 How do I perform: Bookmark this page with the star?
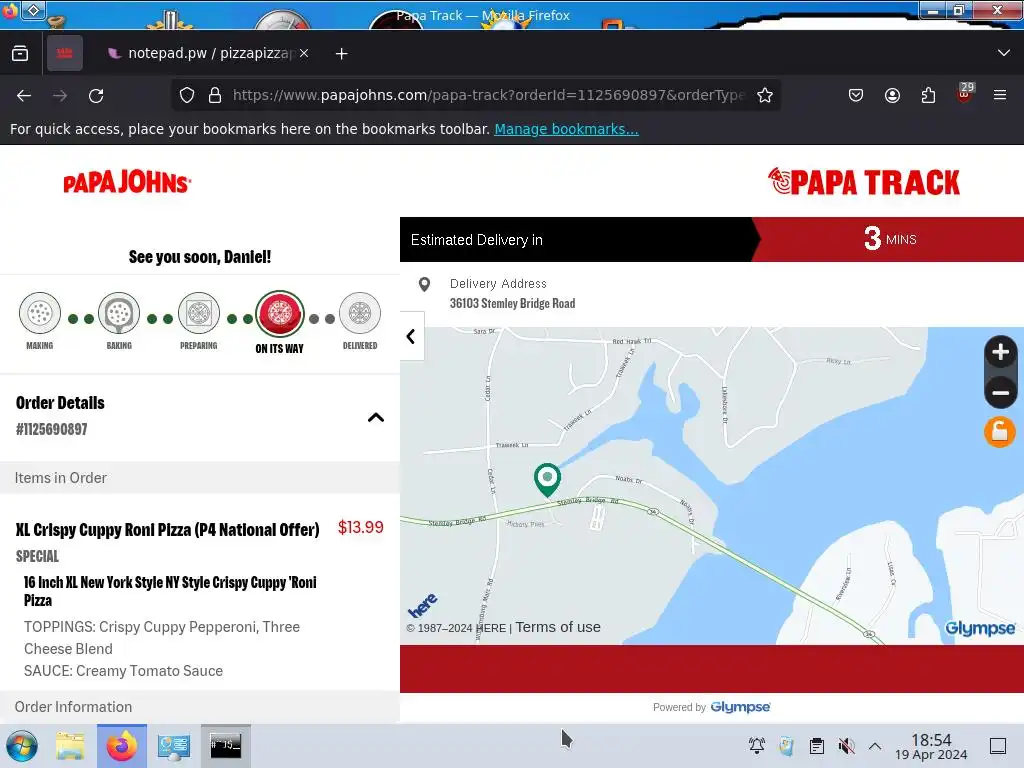[765, 95]
